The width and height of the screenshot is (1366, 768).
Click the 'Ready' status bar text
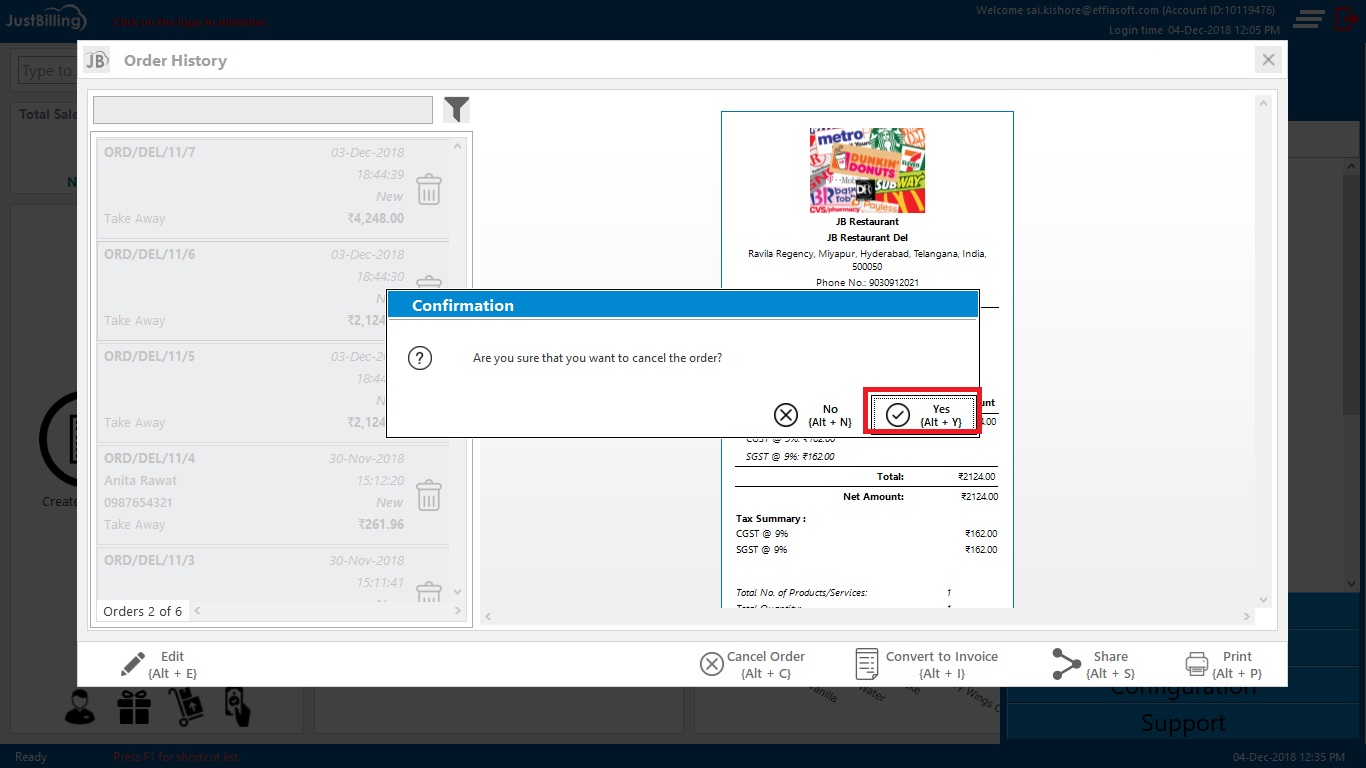point(31,757)
